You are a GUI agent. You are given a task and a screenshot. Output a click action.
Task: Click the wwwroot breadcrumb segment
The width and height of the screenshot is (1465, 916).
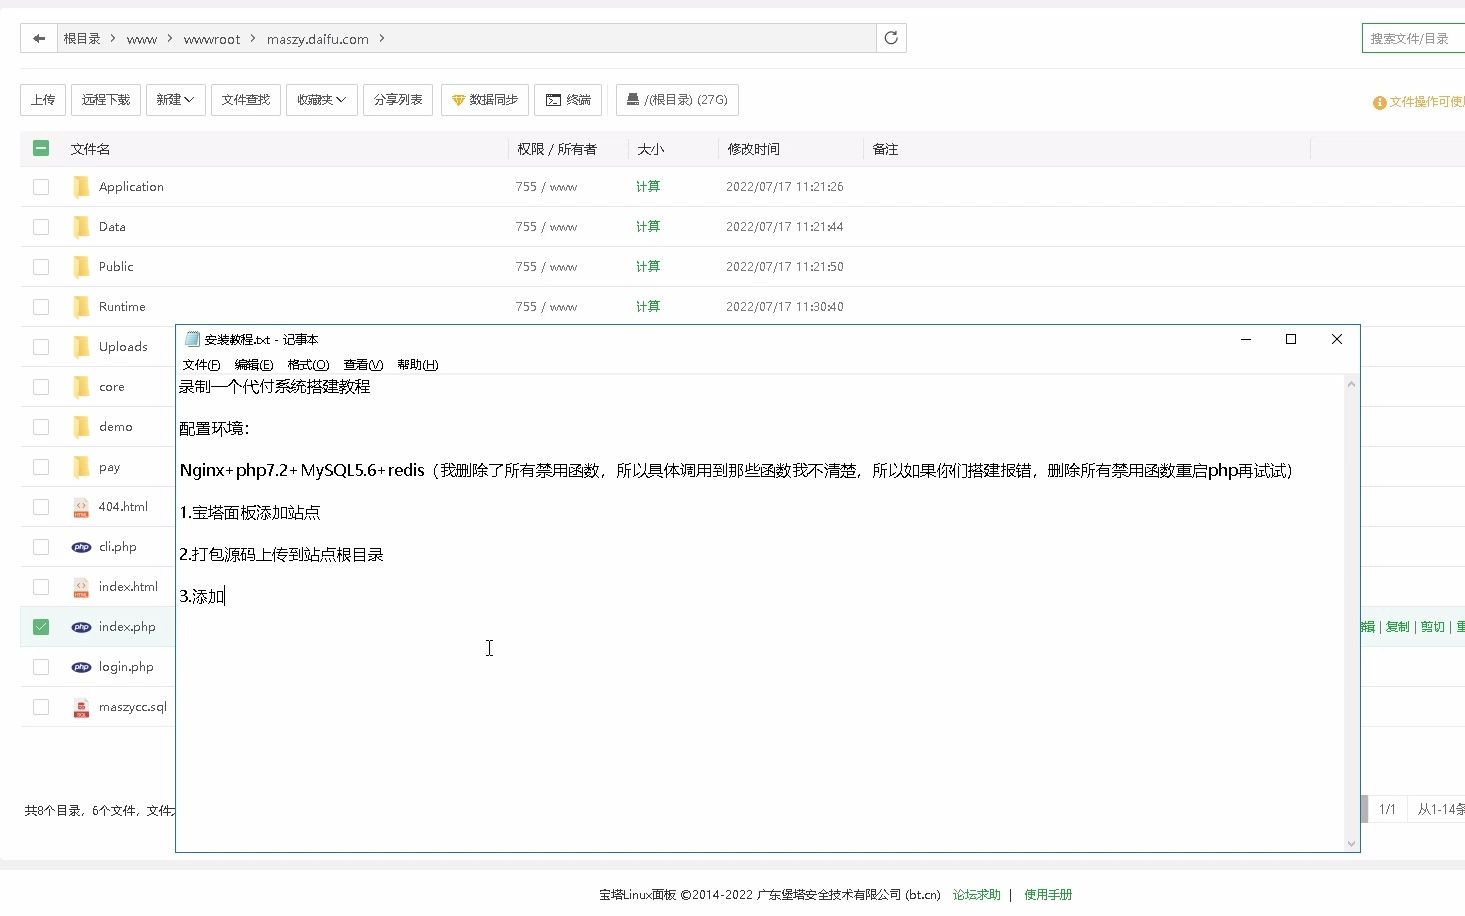coord(212,39)
